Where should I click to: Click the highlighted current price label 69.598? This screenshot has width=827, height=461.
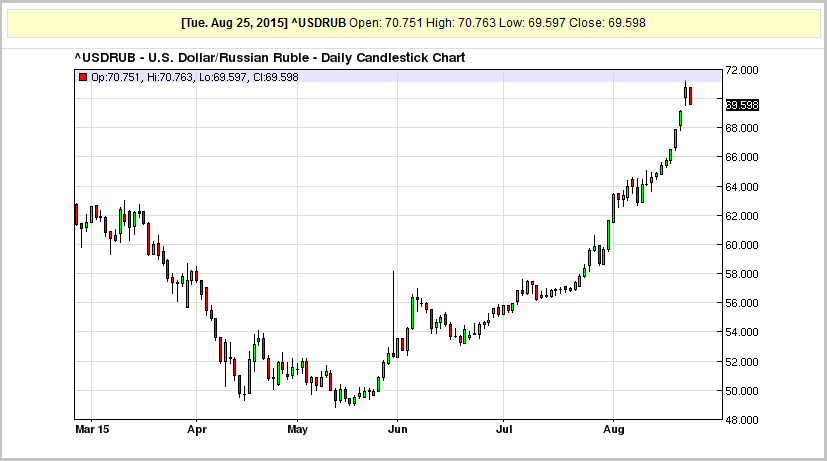tap(742, 105)
